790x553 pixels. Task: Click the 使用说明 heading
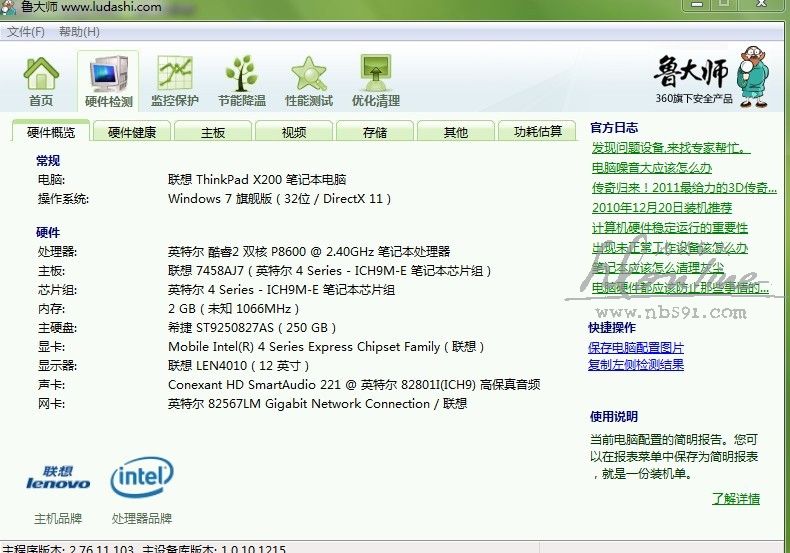pyautogui.click(x=614, y=417)
